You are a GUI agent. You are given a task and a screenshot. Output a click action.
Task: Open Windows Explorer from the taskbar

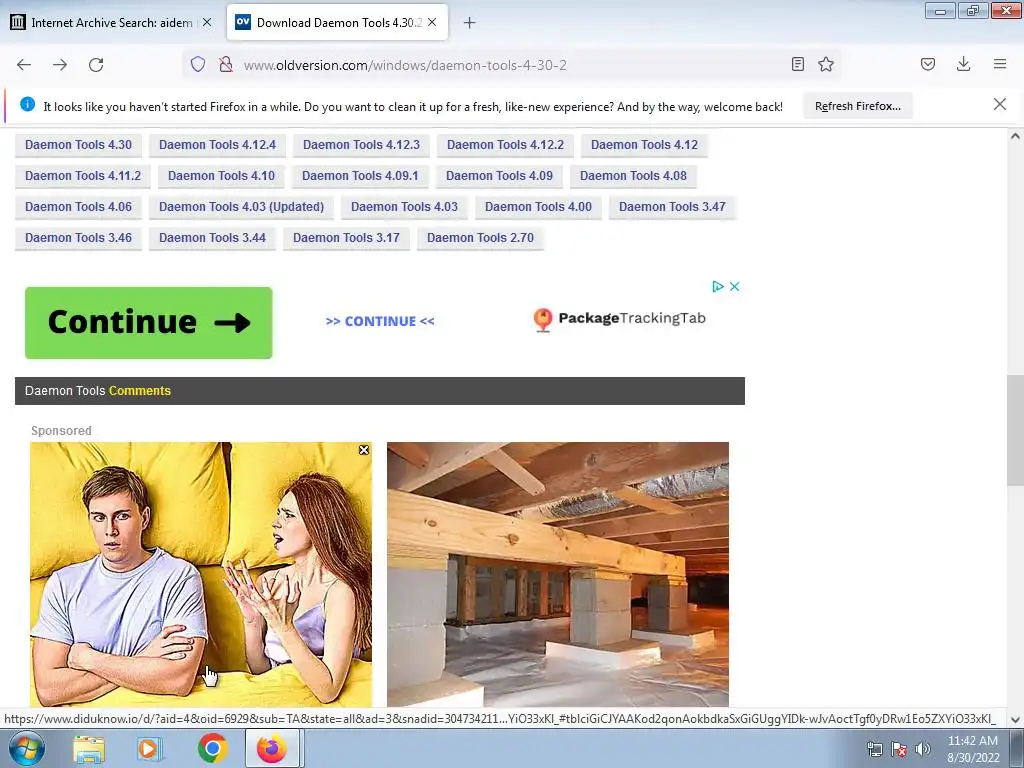point(89,749)
